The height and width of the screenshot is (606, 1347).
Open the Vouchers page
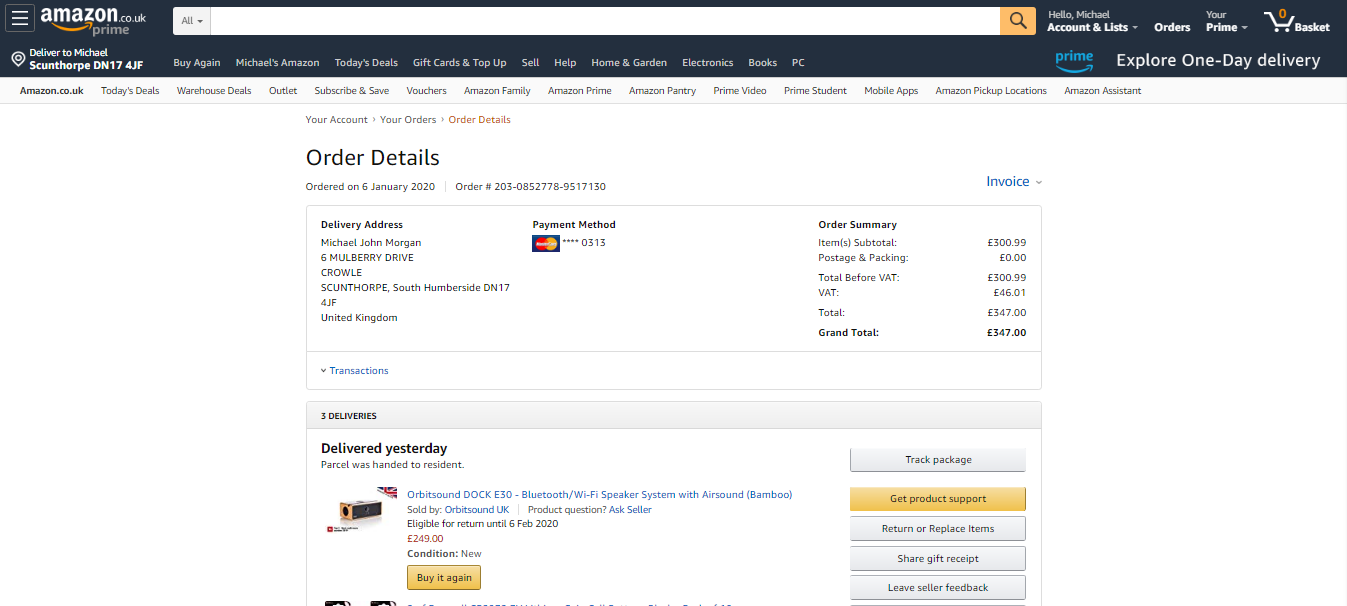click(x=427, y=91)
